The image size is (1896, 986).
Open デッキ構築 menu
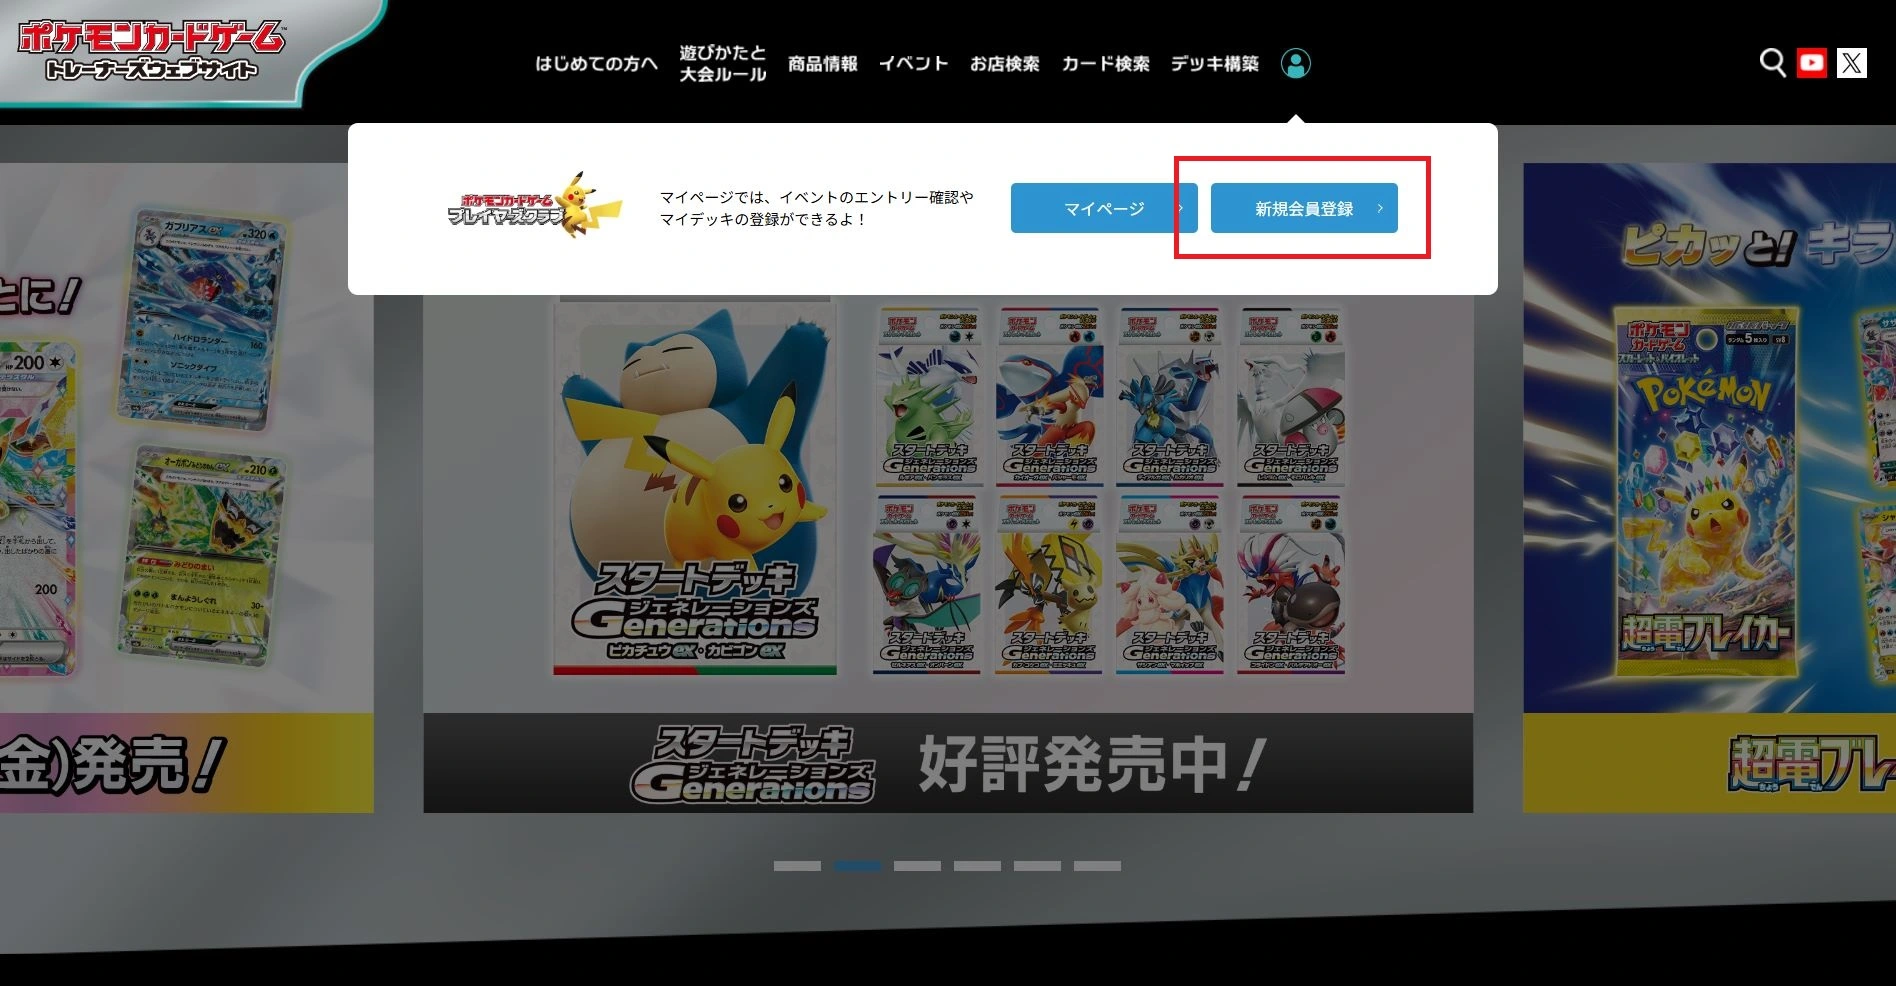coord(1214,63)
